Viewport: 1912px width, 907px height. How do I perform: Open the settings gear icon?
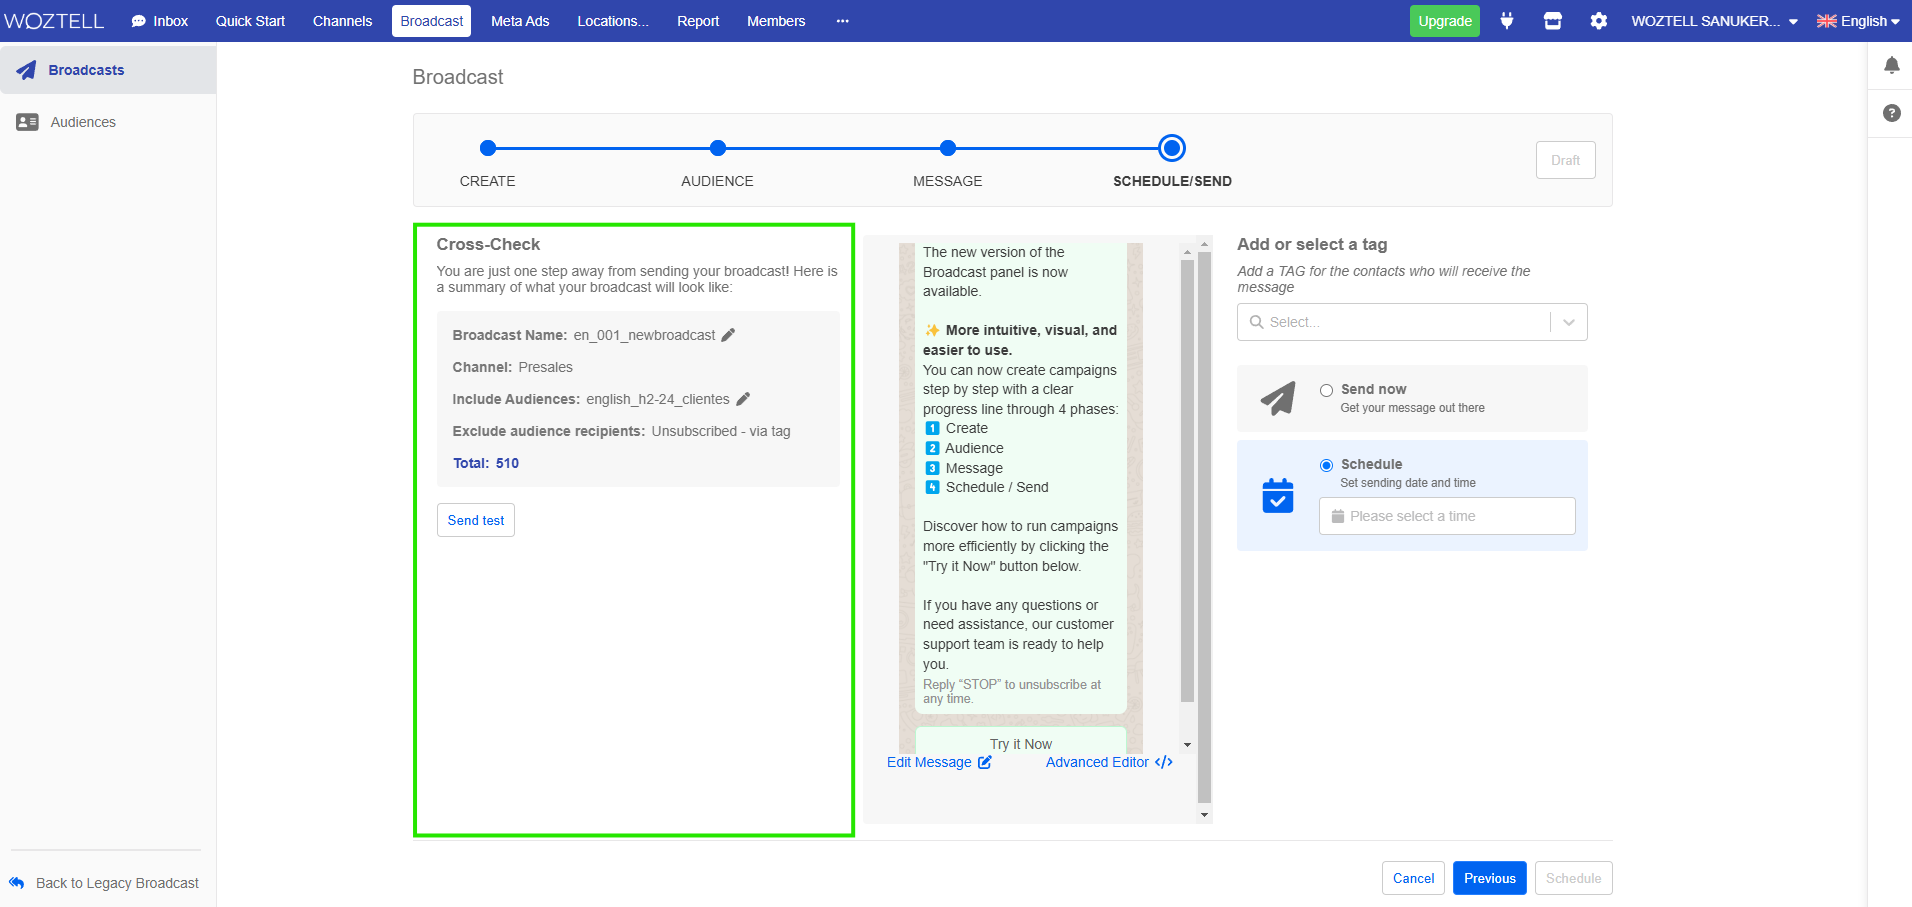coord(1598,21)
